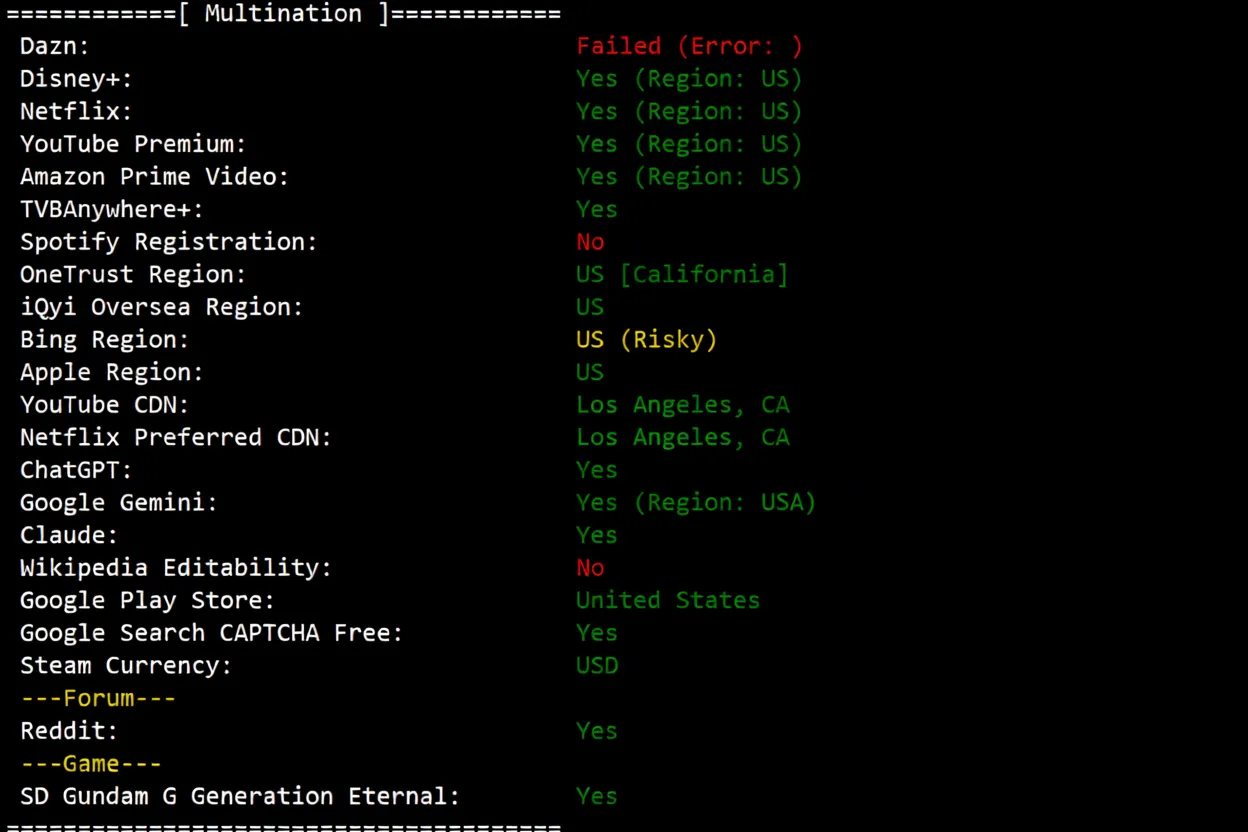
Task: Click Amazon Prime Video's "Yes (Region: US)" value
Action: pyautogui.click(x=690, y=177)
